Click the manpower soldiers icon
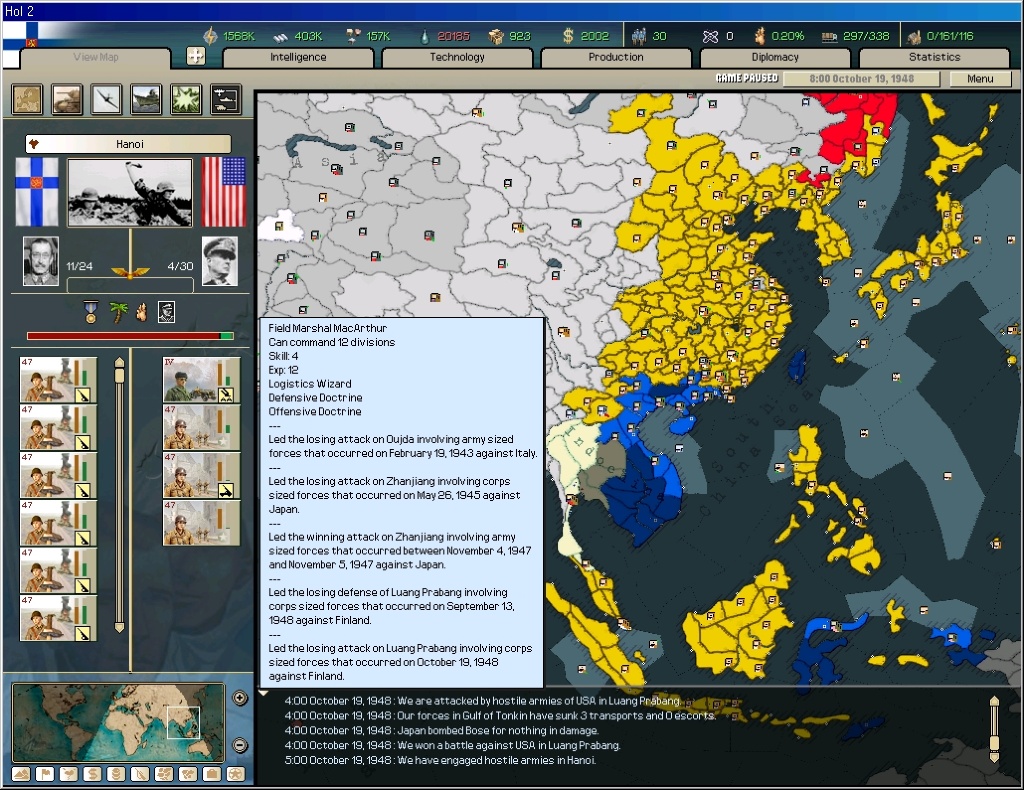The image size is (1024, 790). [x=639, y=36]
